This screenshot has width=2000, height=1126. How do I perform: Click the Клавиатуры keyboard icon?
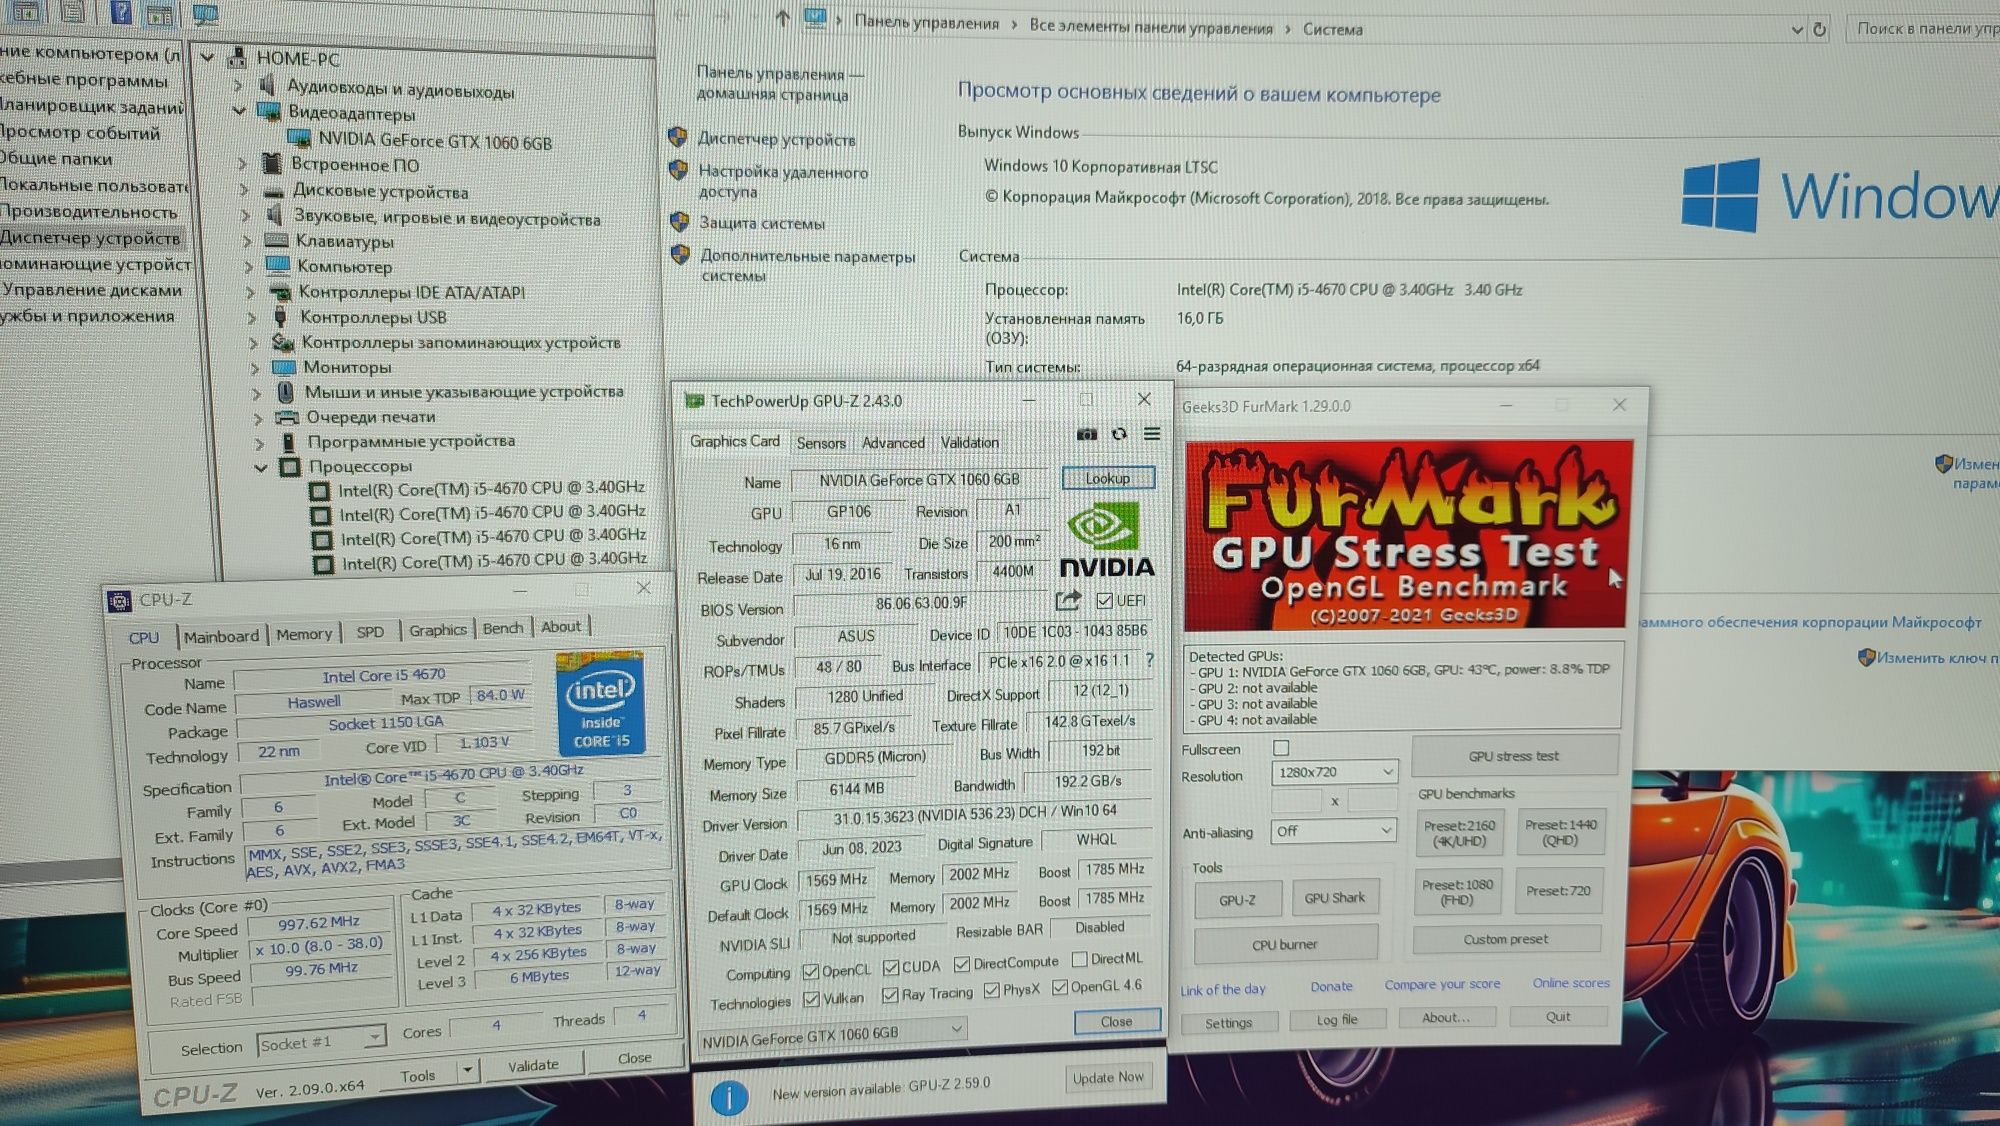point(277,240)
